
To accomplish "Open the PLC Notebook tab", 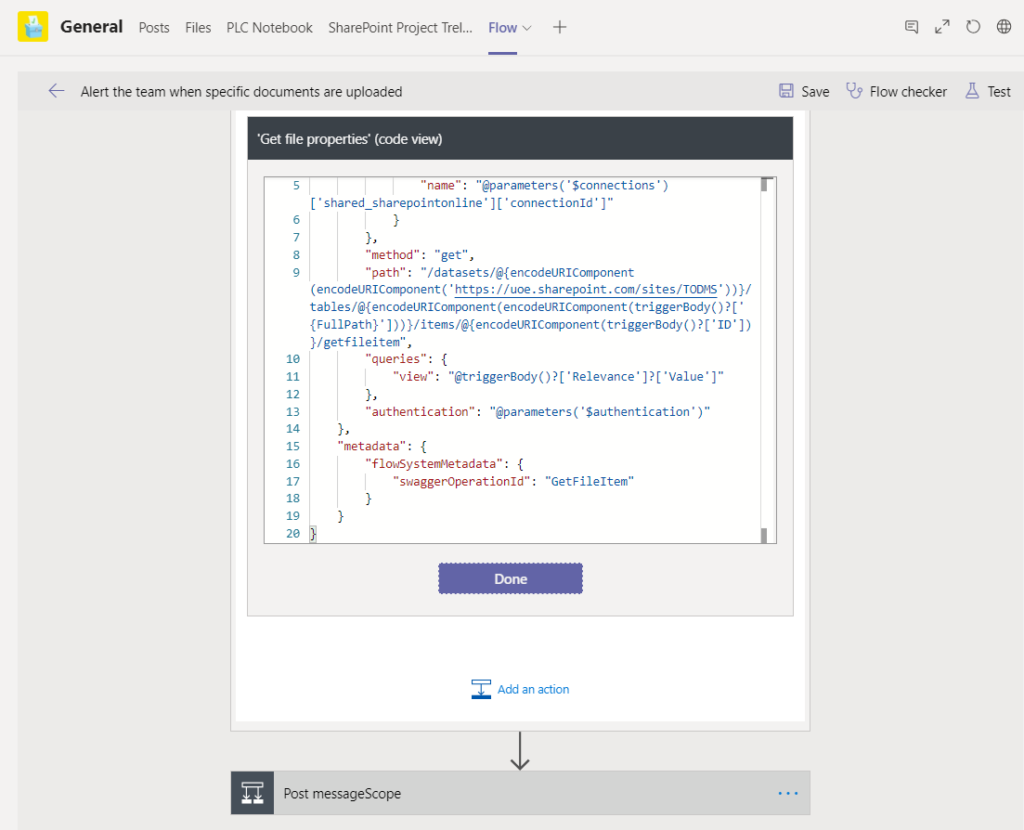I will (269, 28).
